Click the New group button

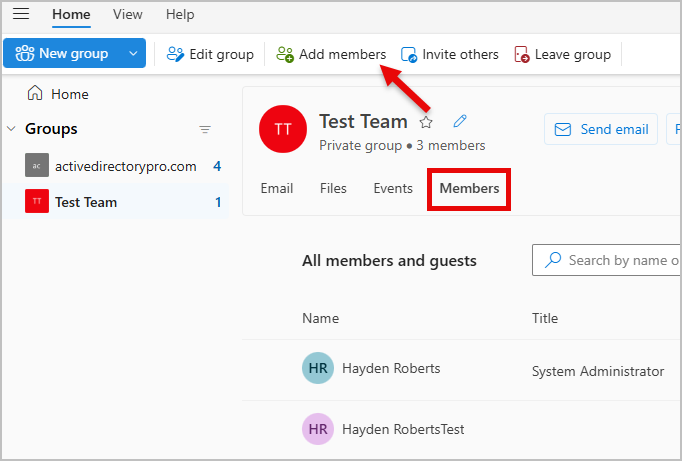coord(62,53)
